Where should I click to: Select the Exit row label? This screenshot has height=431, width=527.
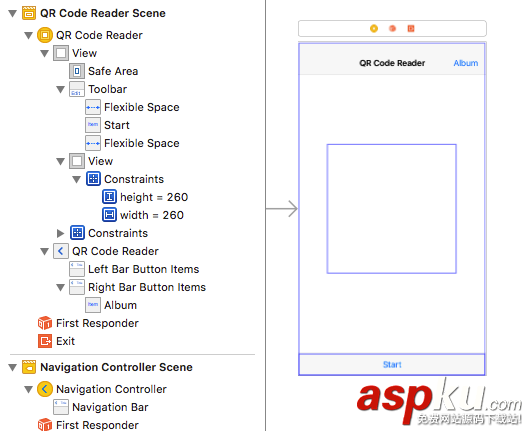66,341
